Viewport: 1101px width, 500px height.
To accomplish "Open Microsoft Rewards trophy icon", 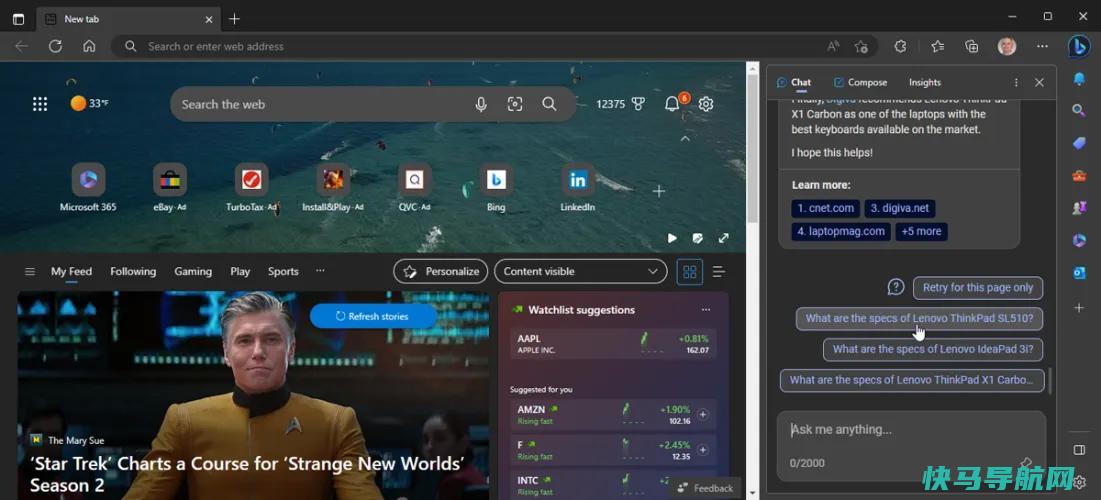I will [638, 104].
